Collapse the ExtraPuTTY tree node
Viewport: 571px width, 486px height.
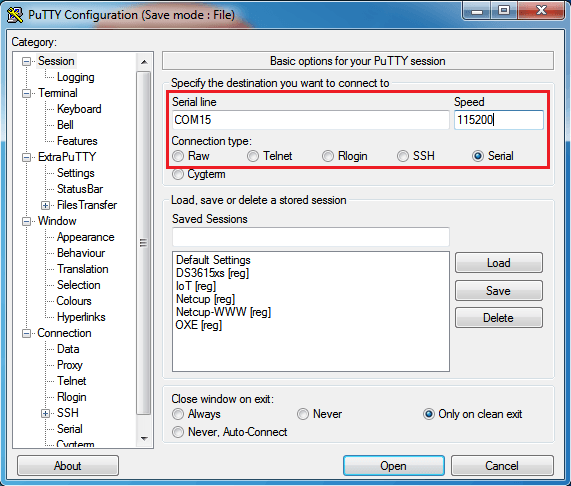[26, 157]
